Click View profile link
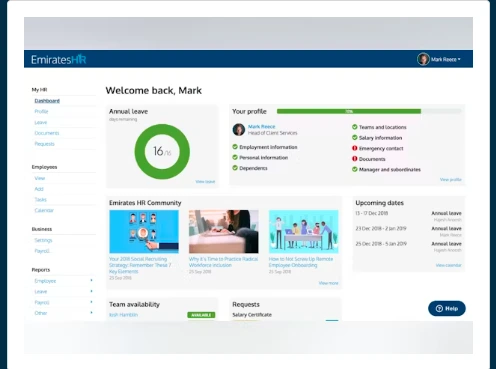Viewport: 496px width, 369px height. [451, 179]
